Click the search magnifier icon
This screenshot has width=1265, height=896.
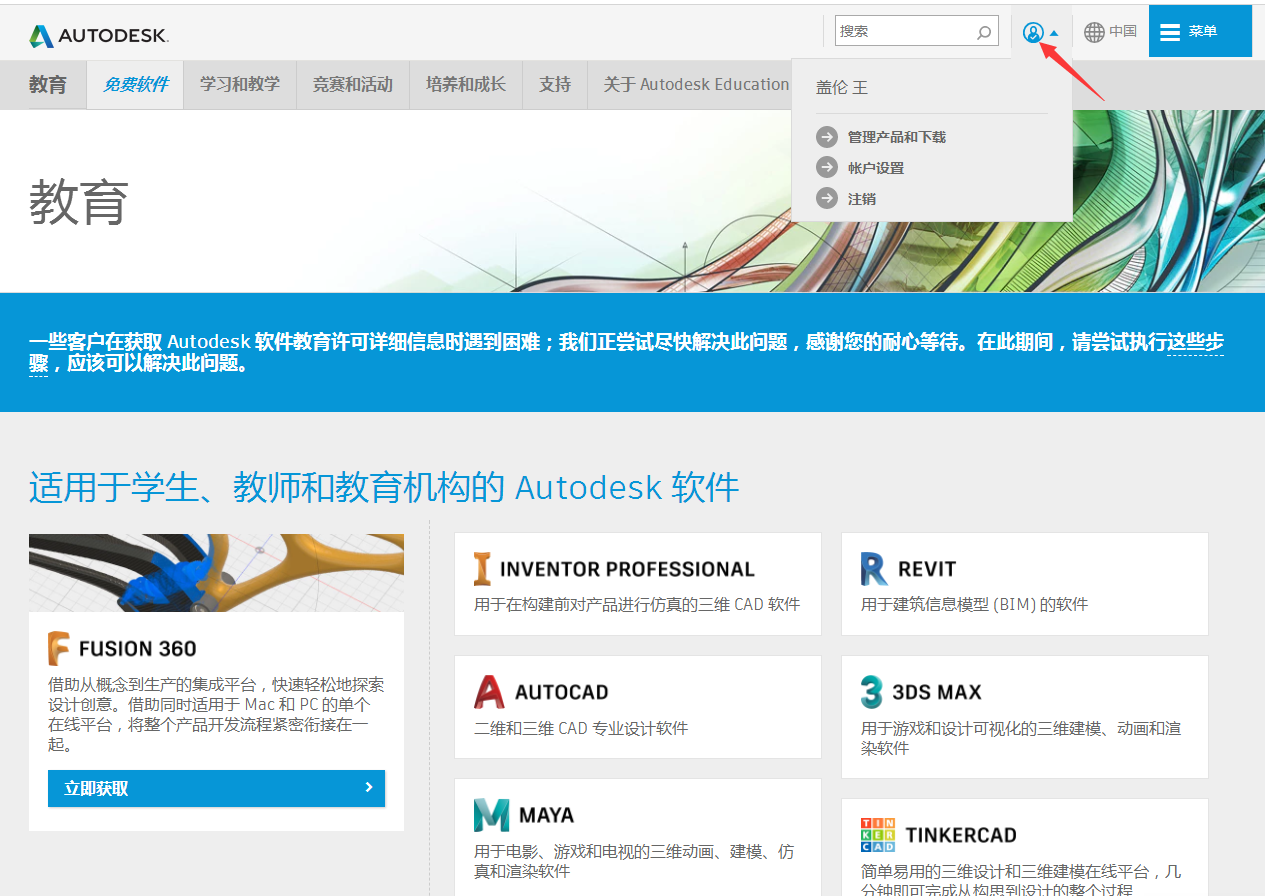click(984, 32)
